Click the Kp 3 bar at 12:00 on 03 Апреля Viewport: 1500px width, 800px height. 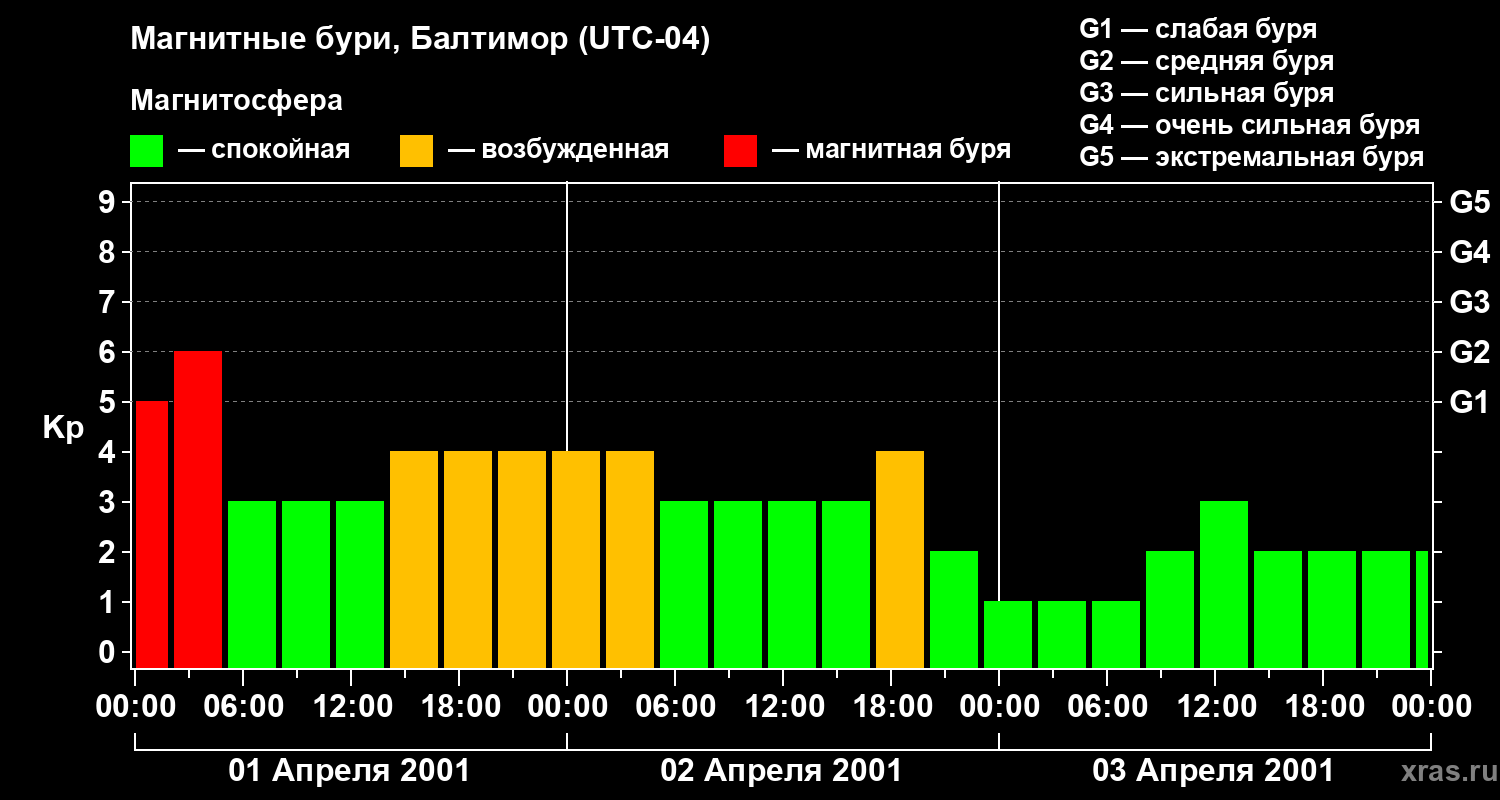coord(1224,585)
